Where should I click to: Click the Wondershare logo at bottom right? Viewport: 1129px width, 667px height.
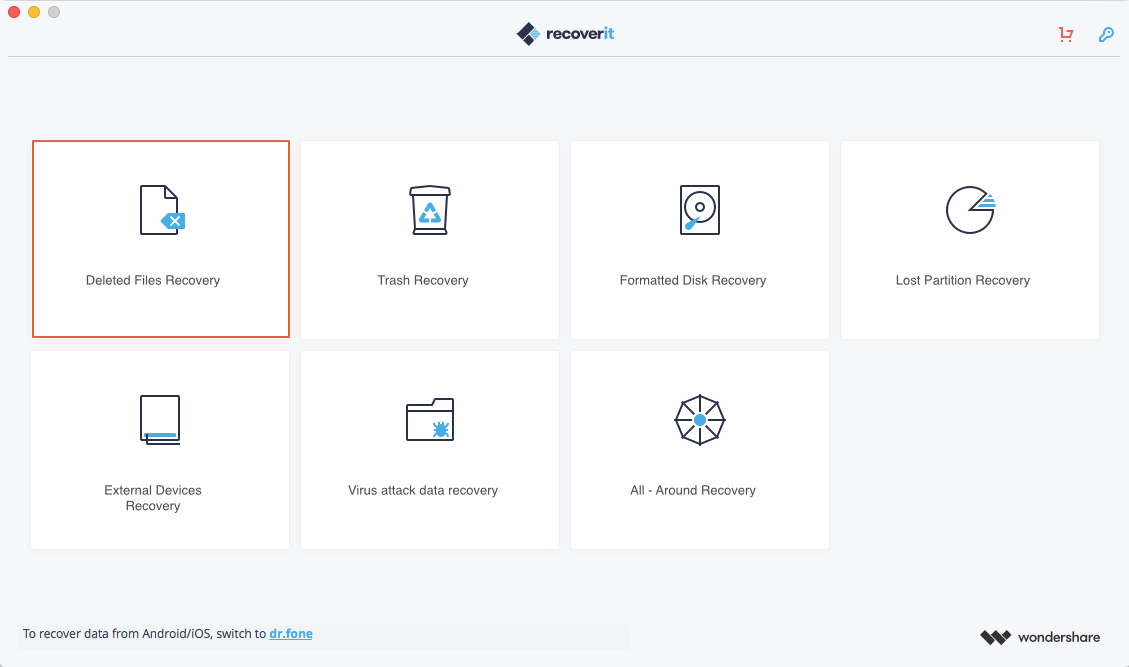pos(1040,637)
